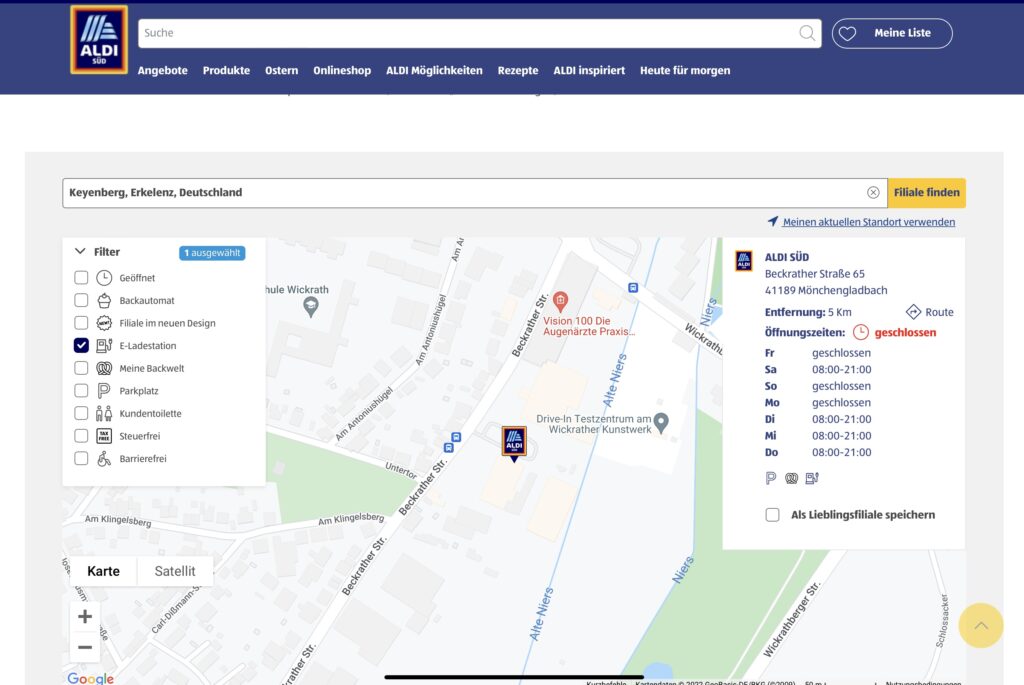Click the Beckrather Straße 65 address
Image resolution: width=1024 pixels, height=685 pixels.
tap(814, 274)
